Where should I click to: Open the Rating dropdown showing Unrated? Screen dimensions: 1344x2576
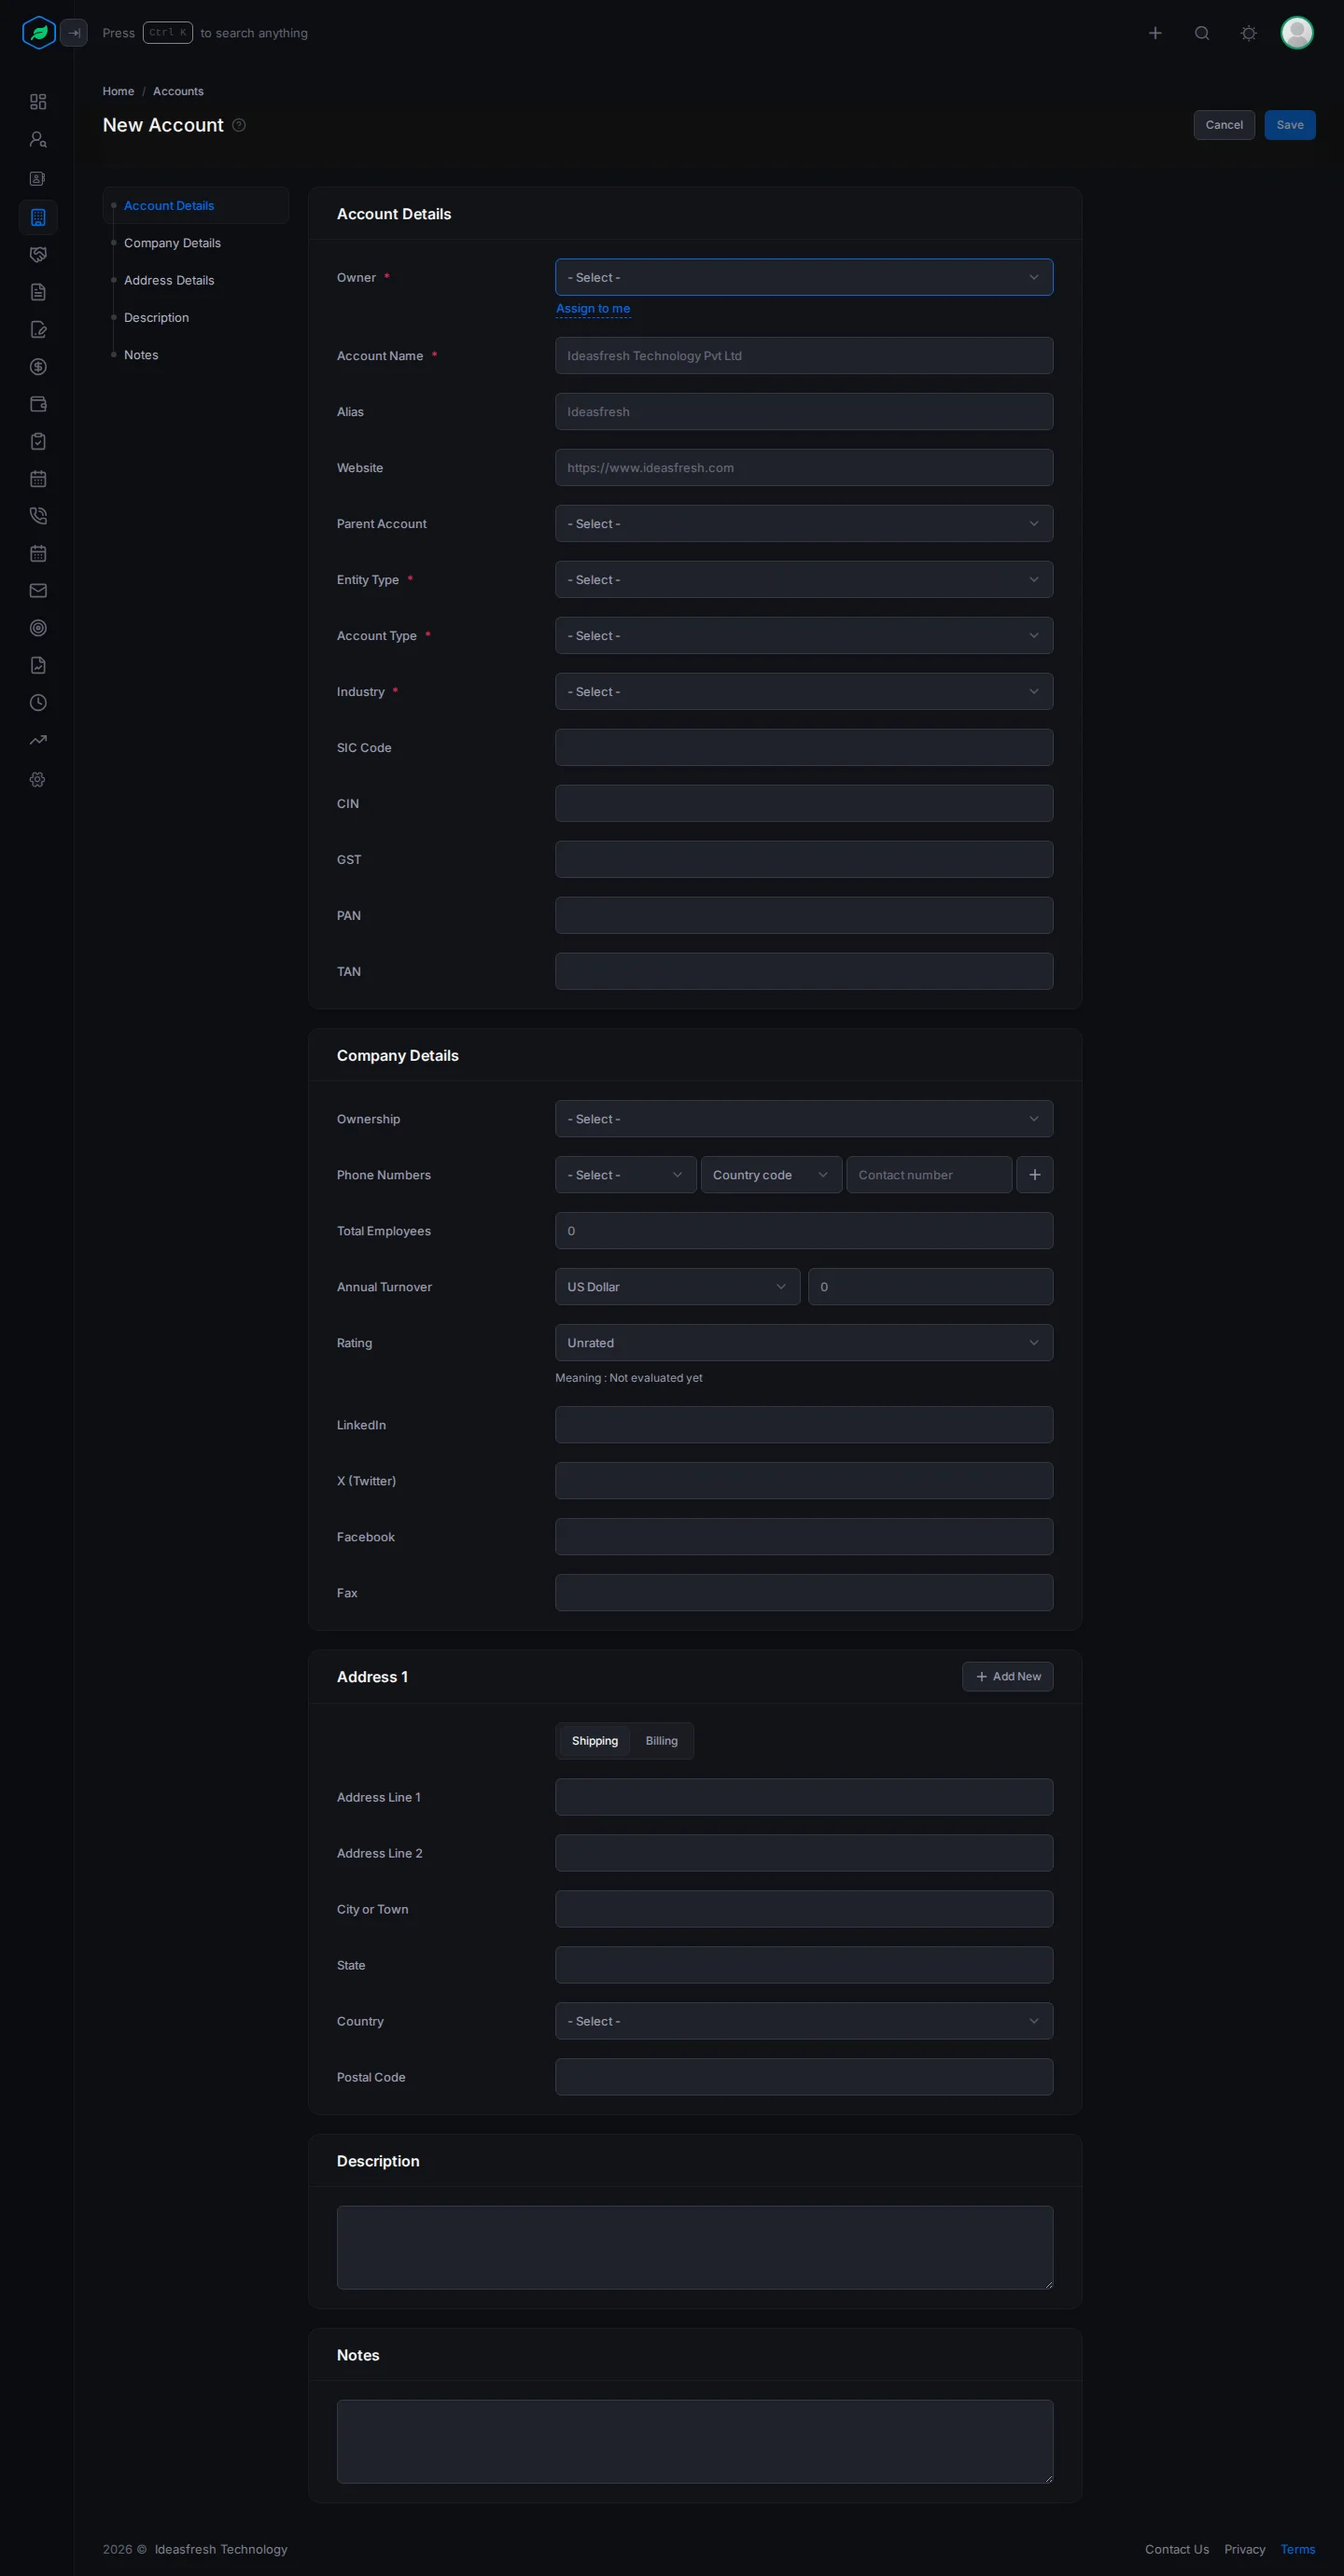pyautogui.click(x=804, y=1343)
